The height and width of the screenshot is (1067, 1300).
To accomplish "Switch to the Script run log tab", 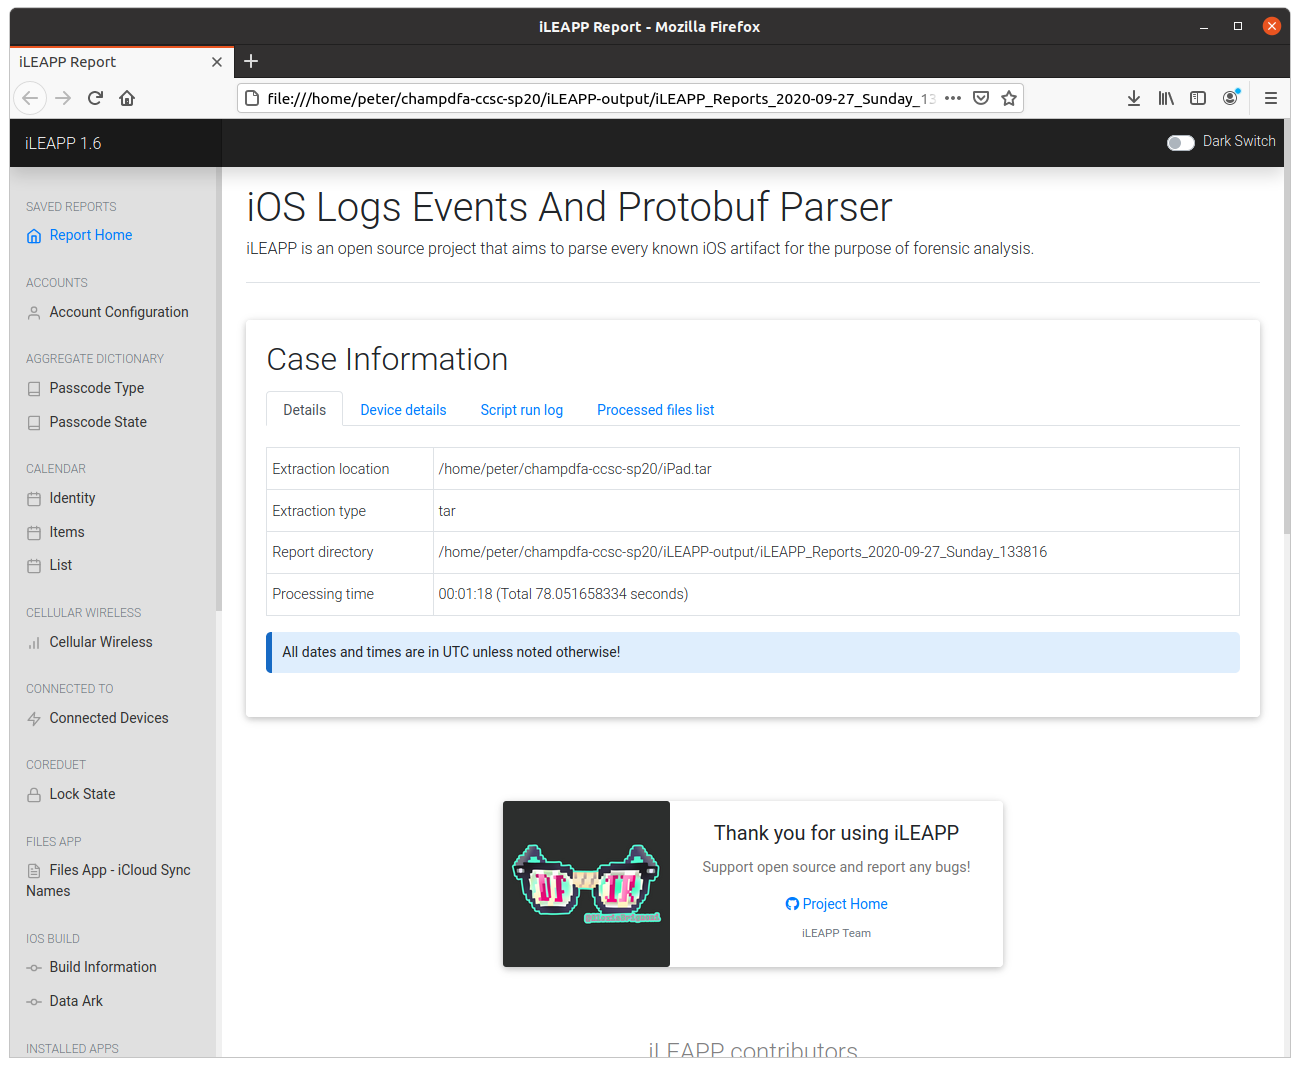I will [521, 410].
